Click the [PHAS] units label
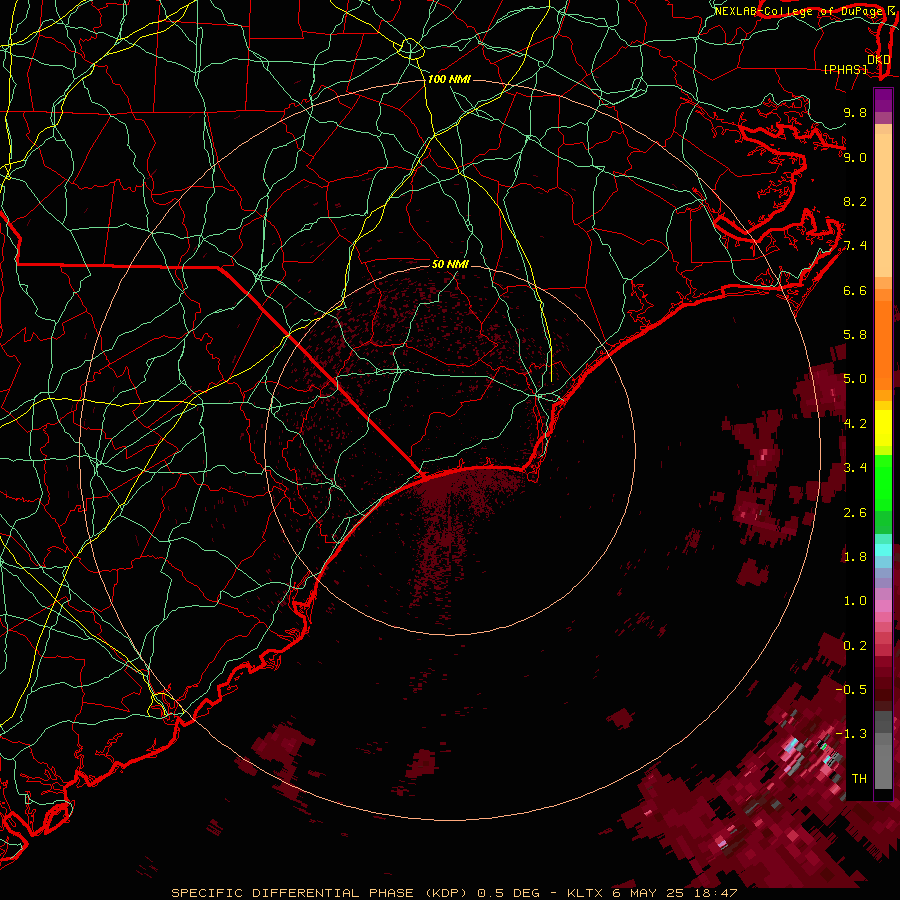 click(x=845, y=69)
